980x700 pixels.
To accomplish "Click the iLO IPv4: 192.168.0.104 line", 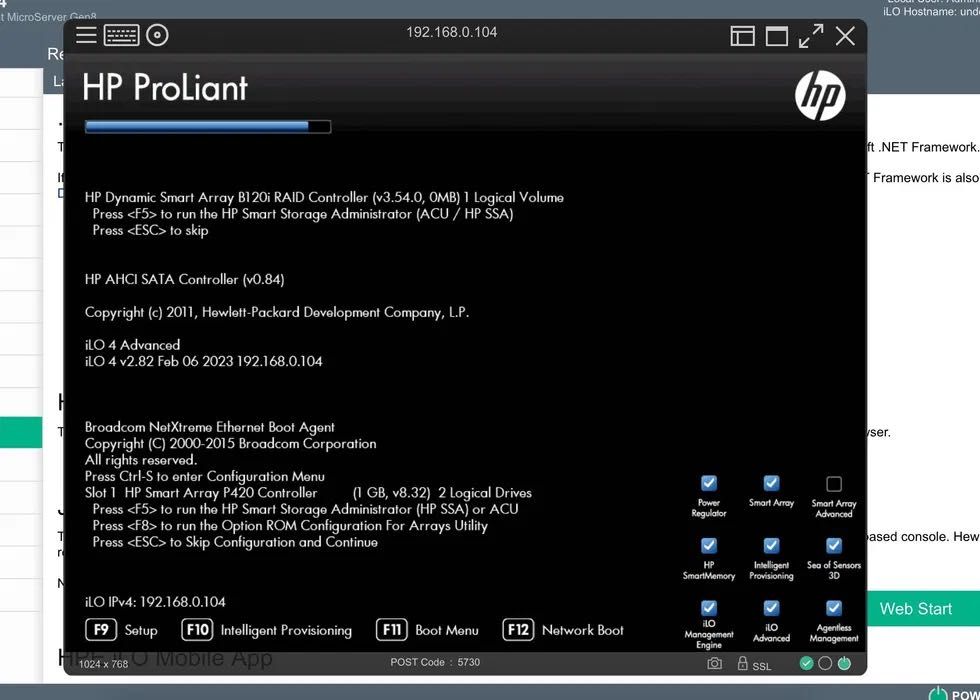I will (x=155, y=602).
